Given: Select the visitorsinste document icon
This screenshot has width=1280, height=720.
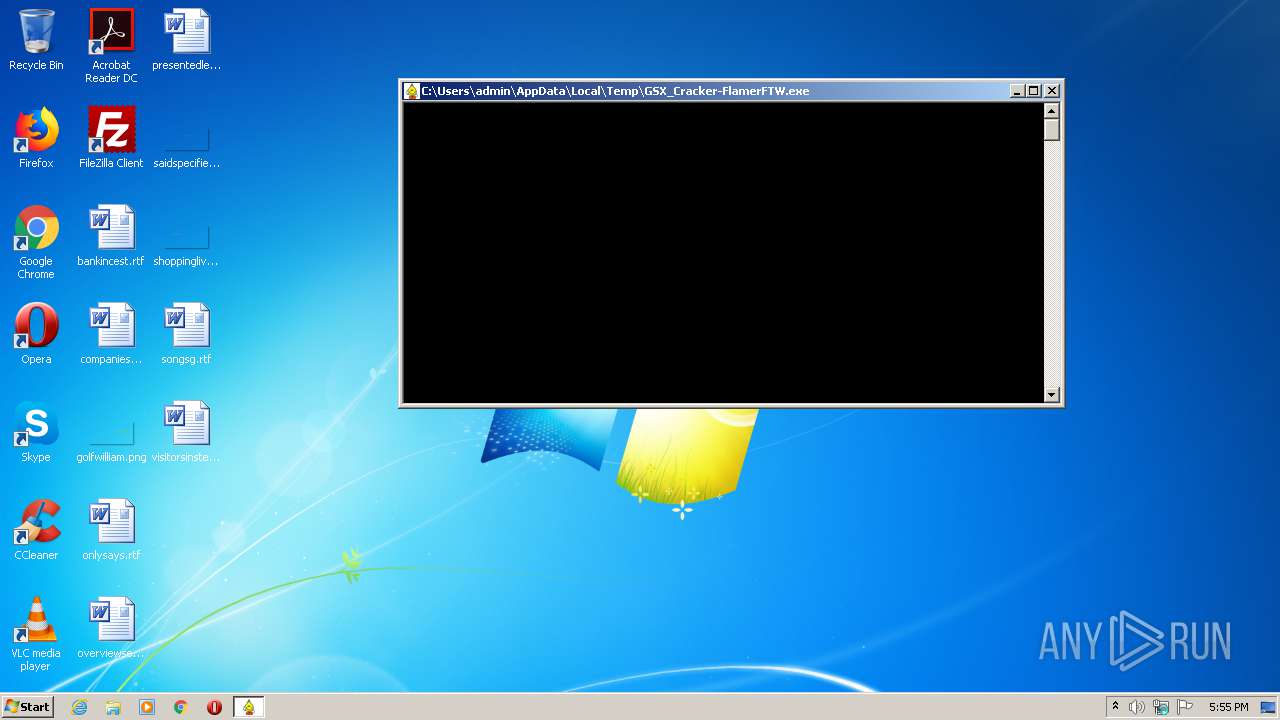Looking at the screenshot, I should point(186,432).
